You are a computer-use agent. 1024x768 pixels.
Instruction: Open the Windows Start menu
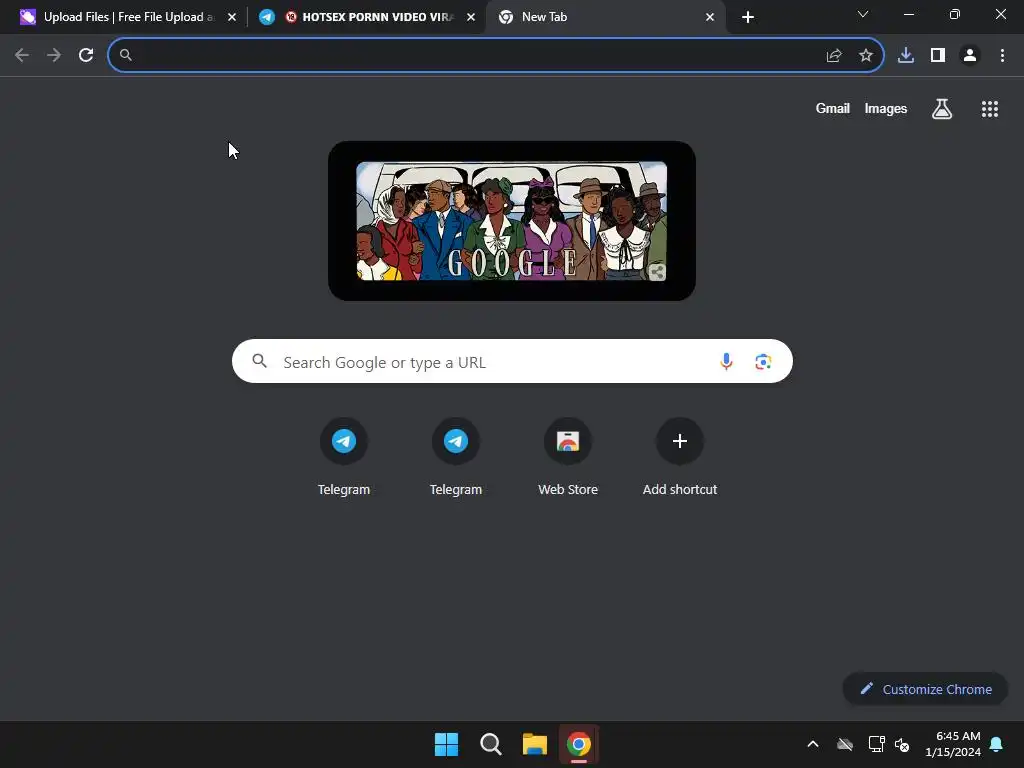447,744
